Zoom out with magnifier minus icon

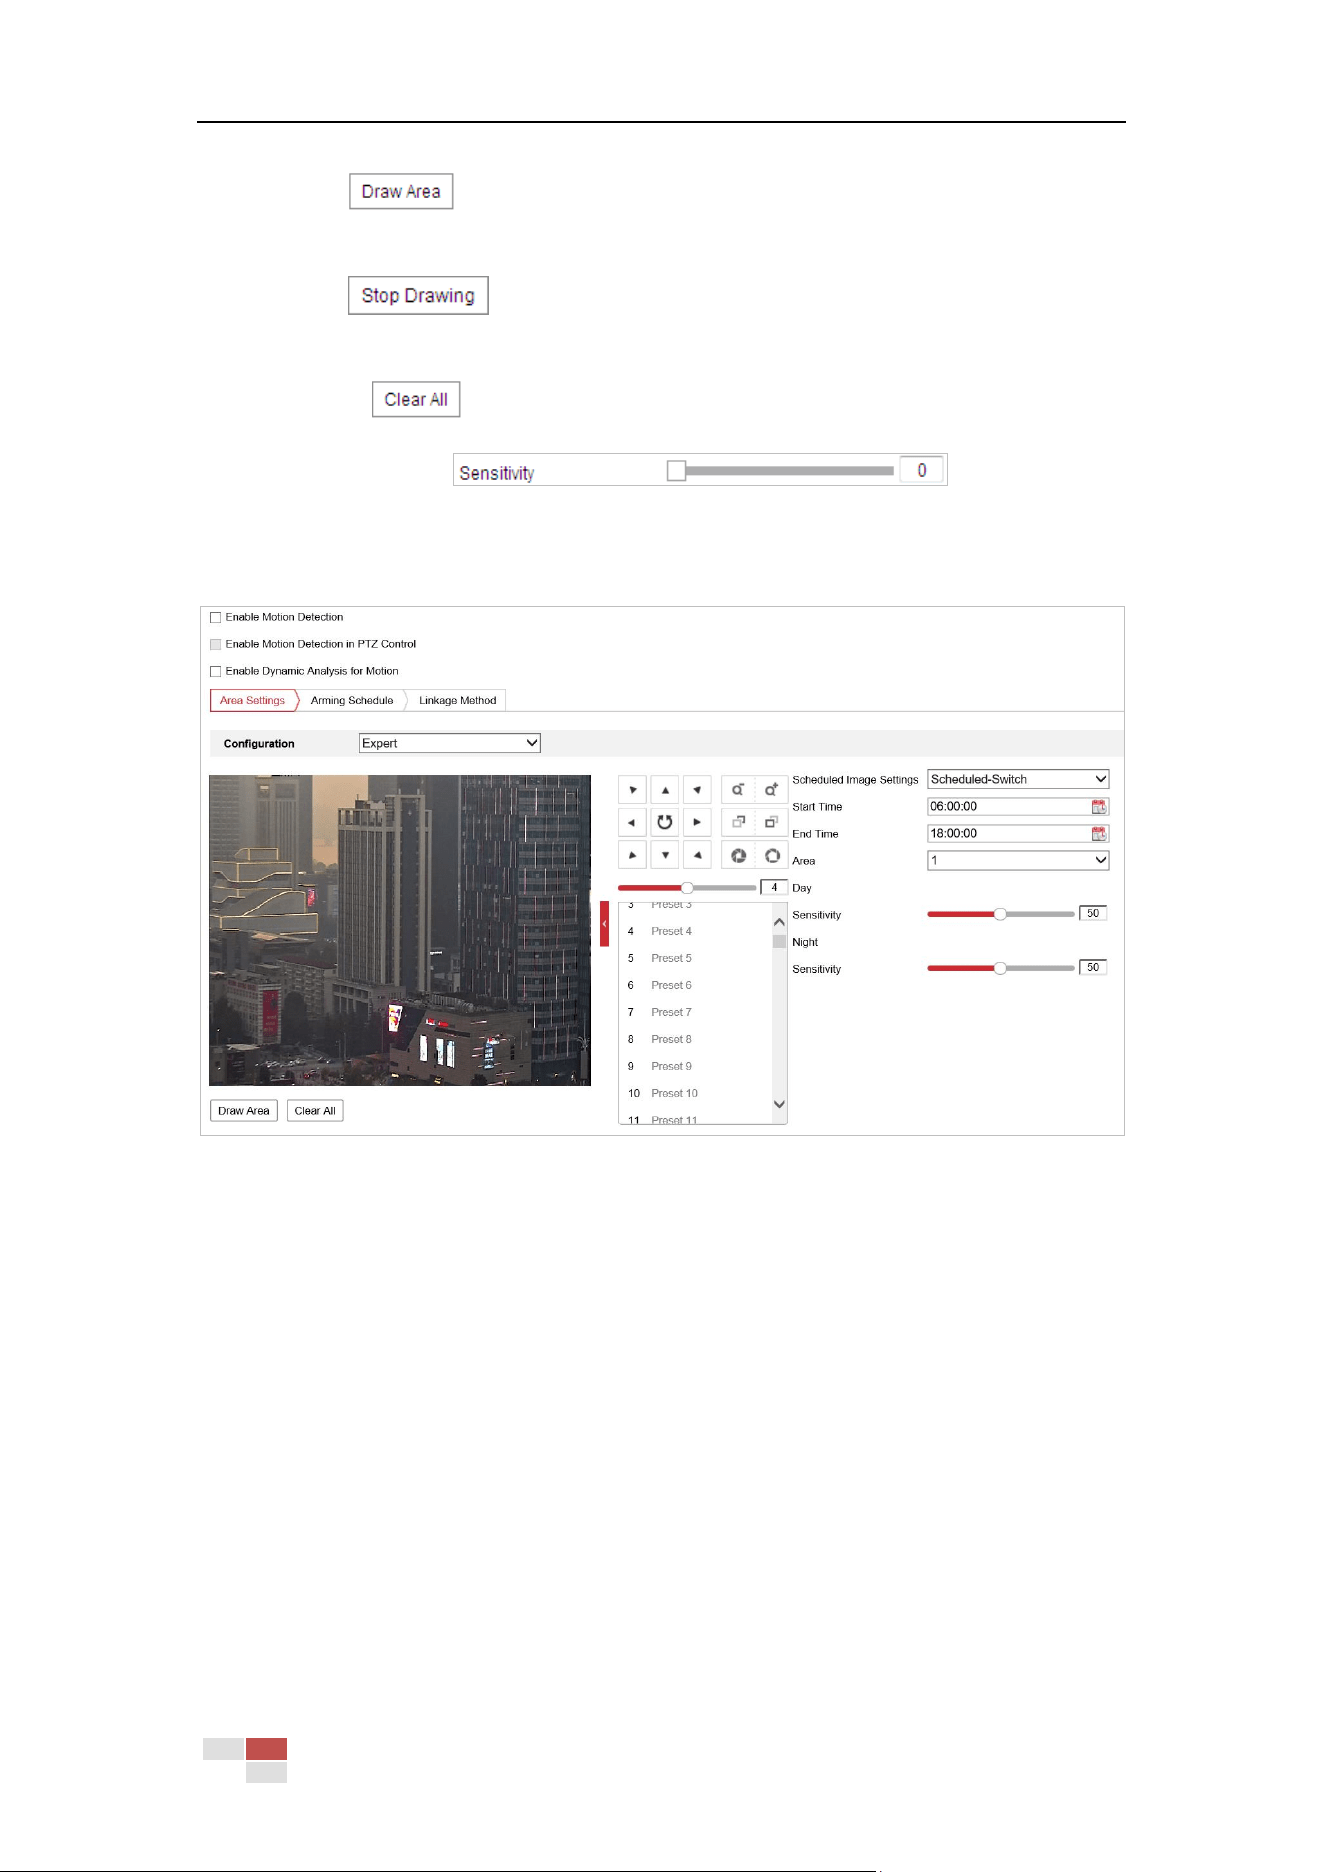738,790
